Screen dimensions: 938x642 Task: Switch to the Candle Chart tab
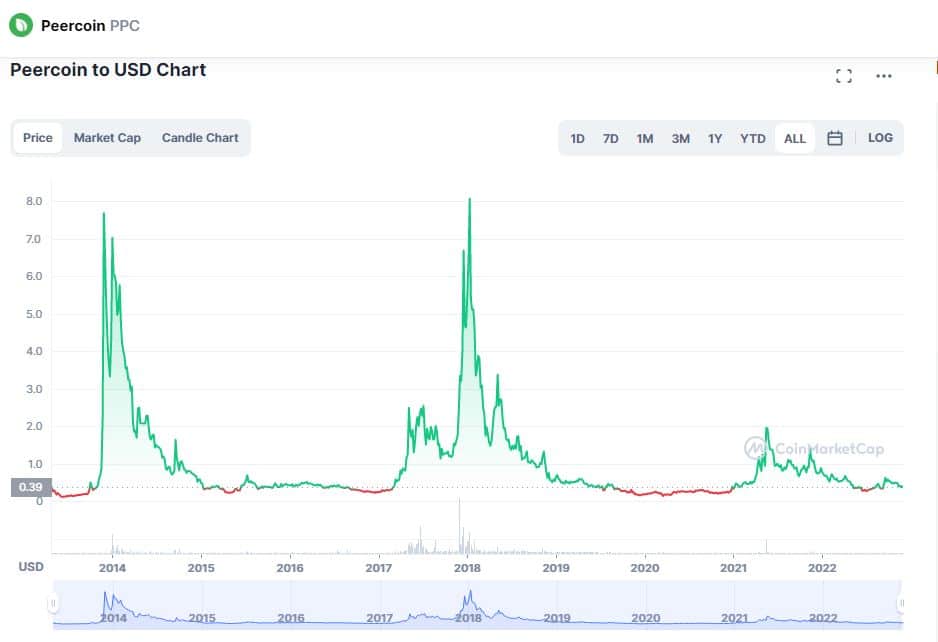(x=200, y=138)
